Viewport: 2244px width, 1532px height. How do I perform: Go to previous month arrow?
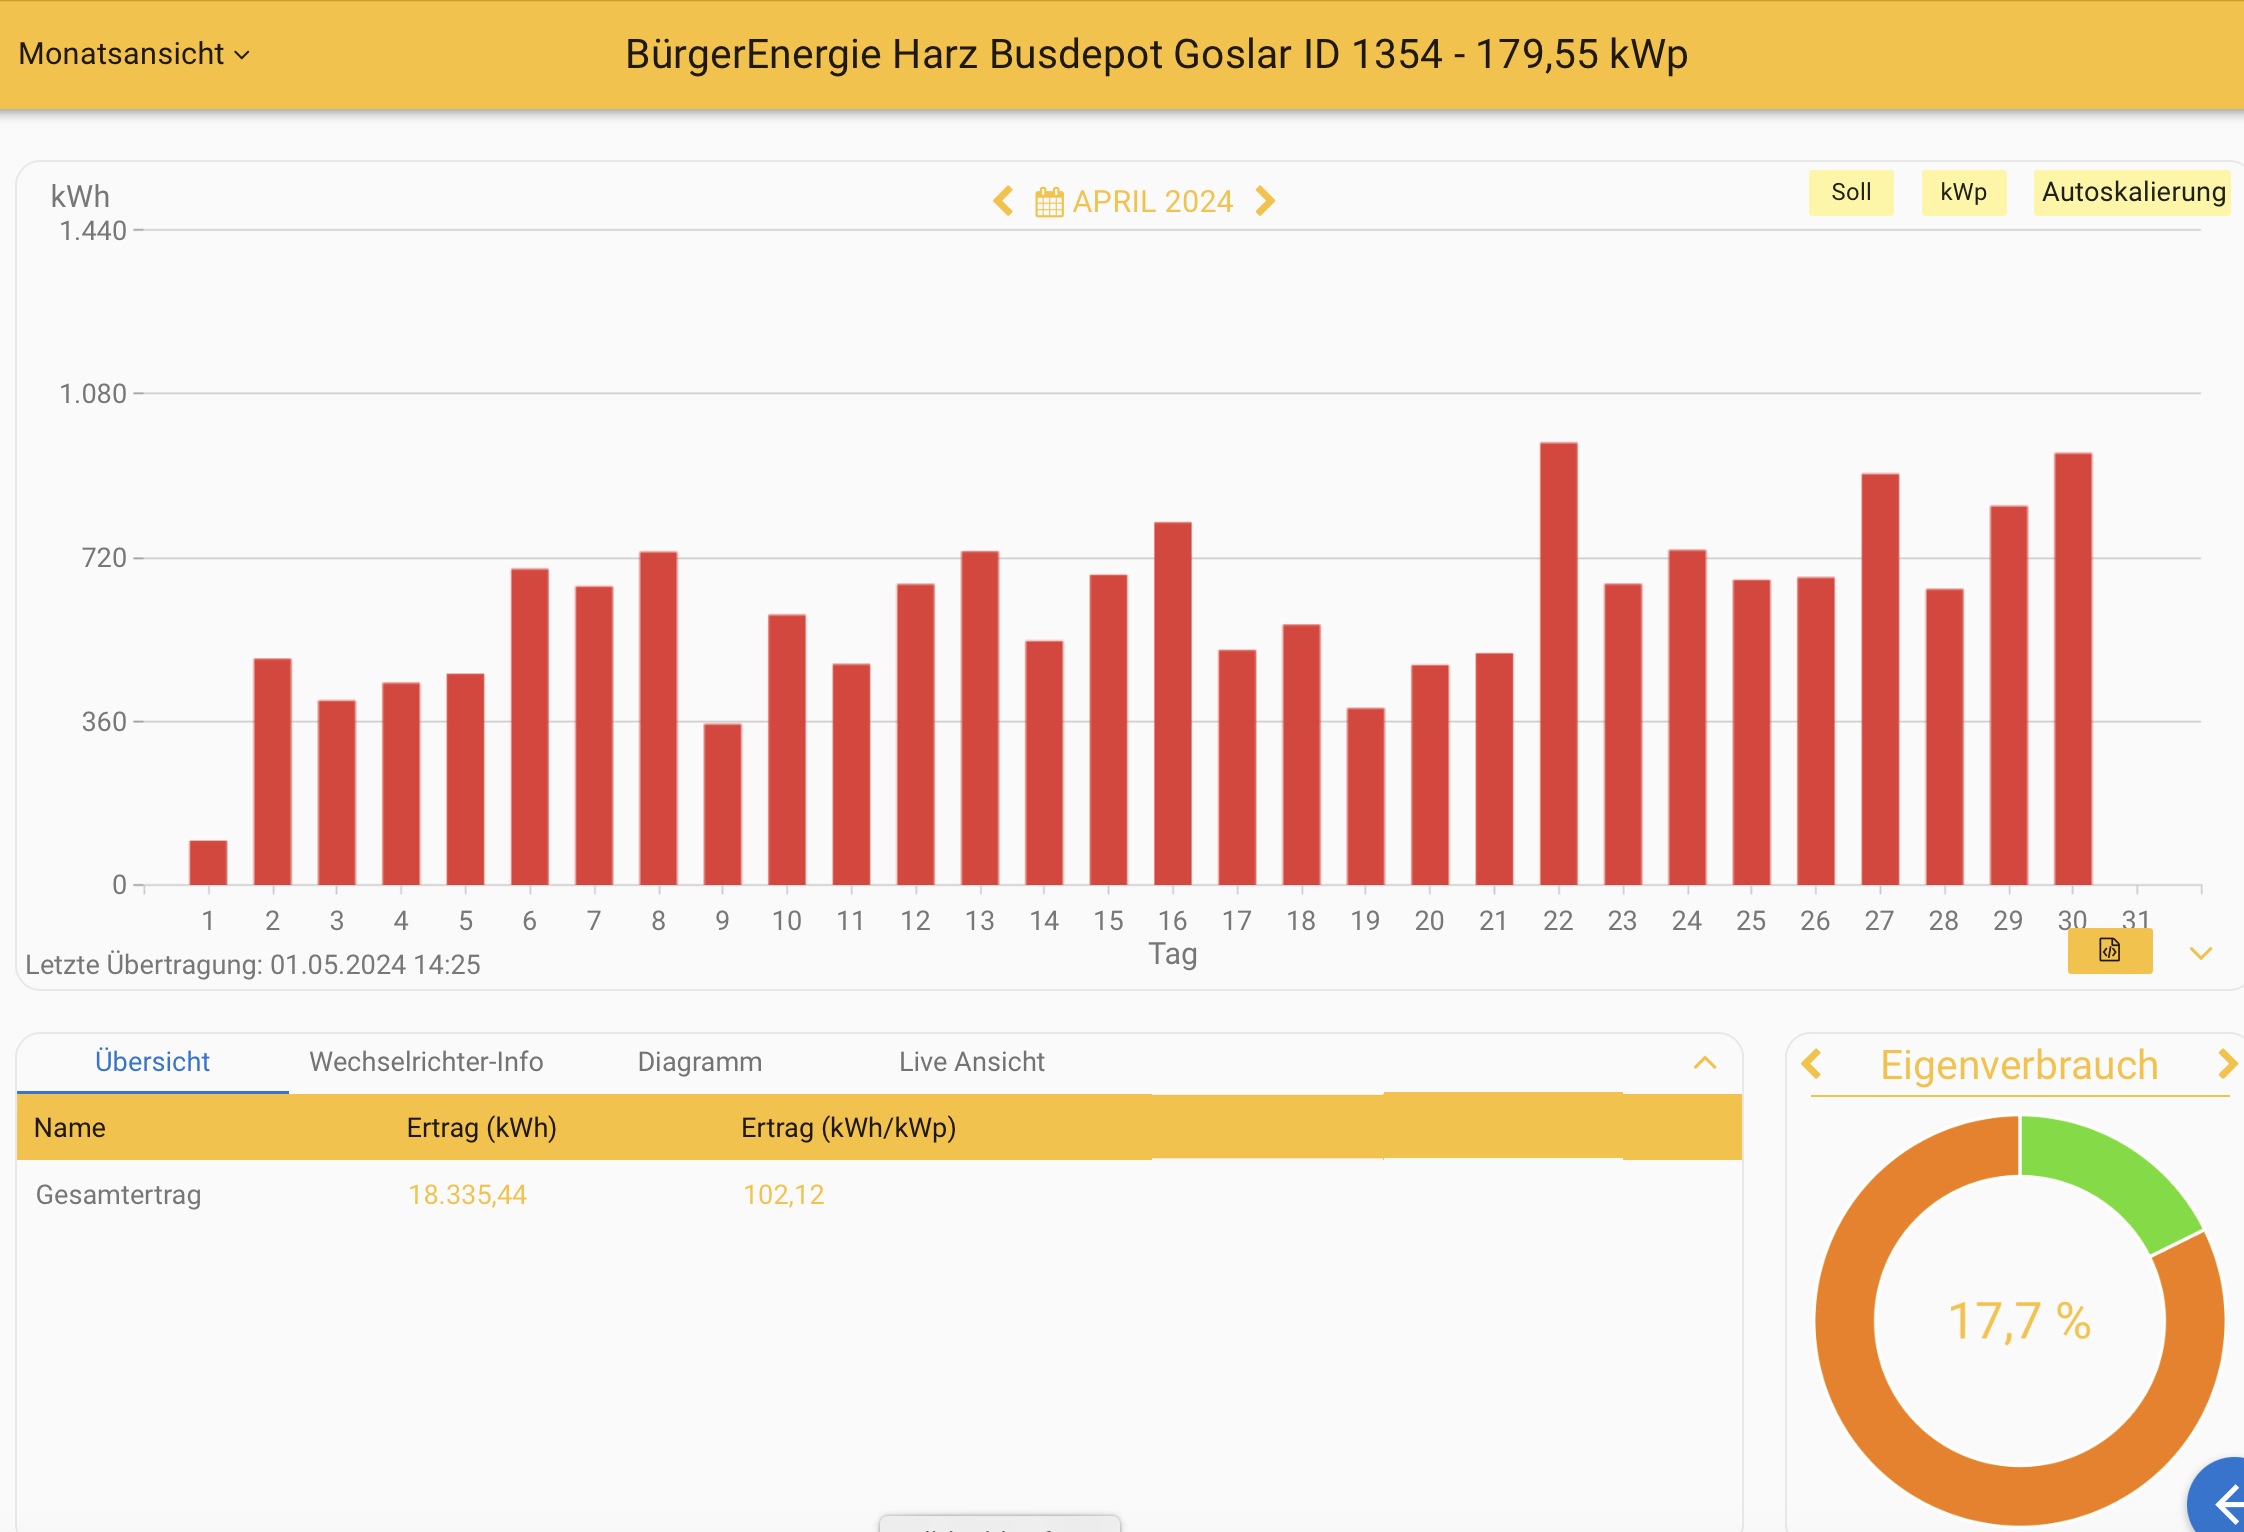point(1003,201)
